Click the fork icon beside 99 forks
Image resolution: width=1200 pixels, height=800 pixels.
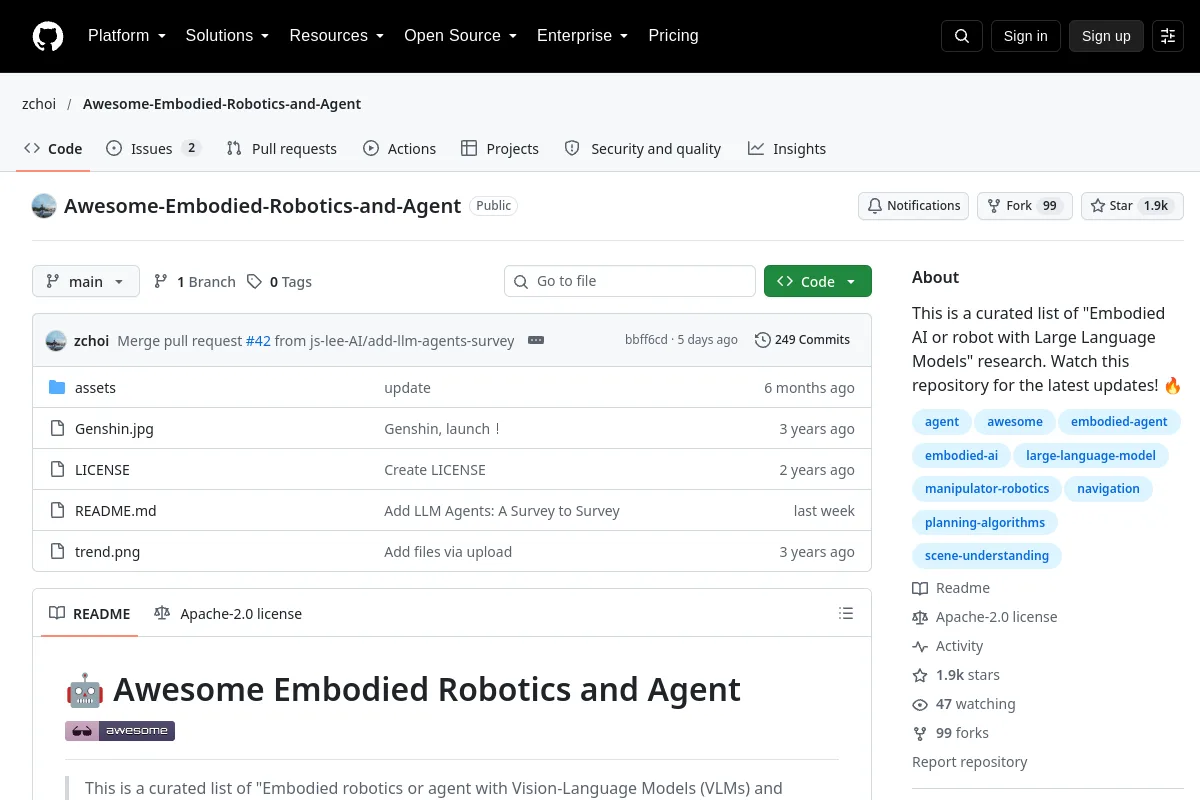[x=920, y=733]
